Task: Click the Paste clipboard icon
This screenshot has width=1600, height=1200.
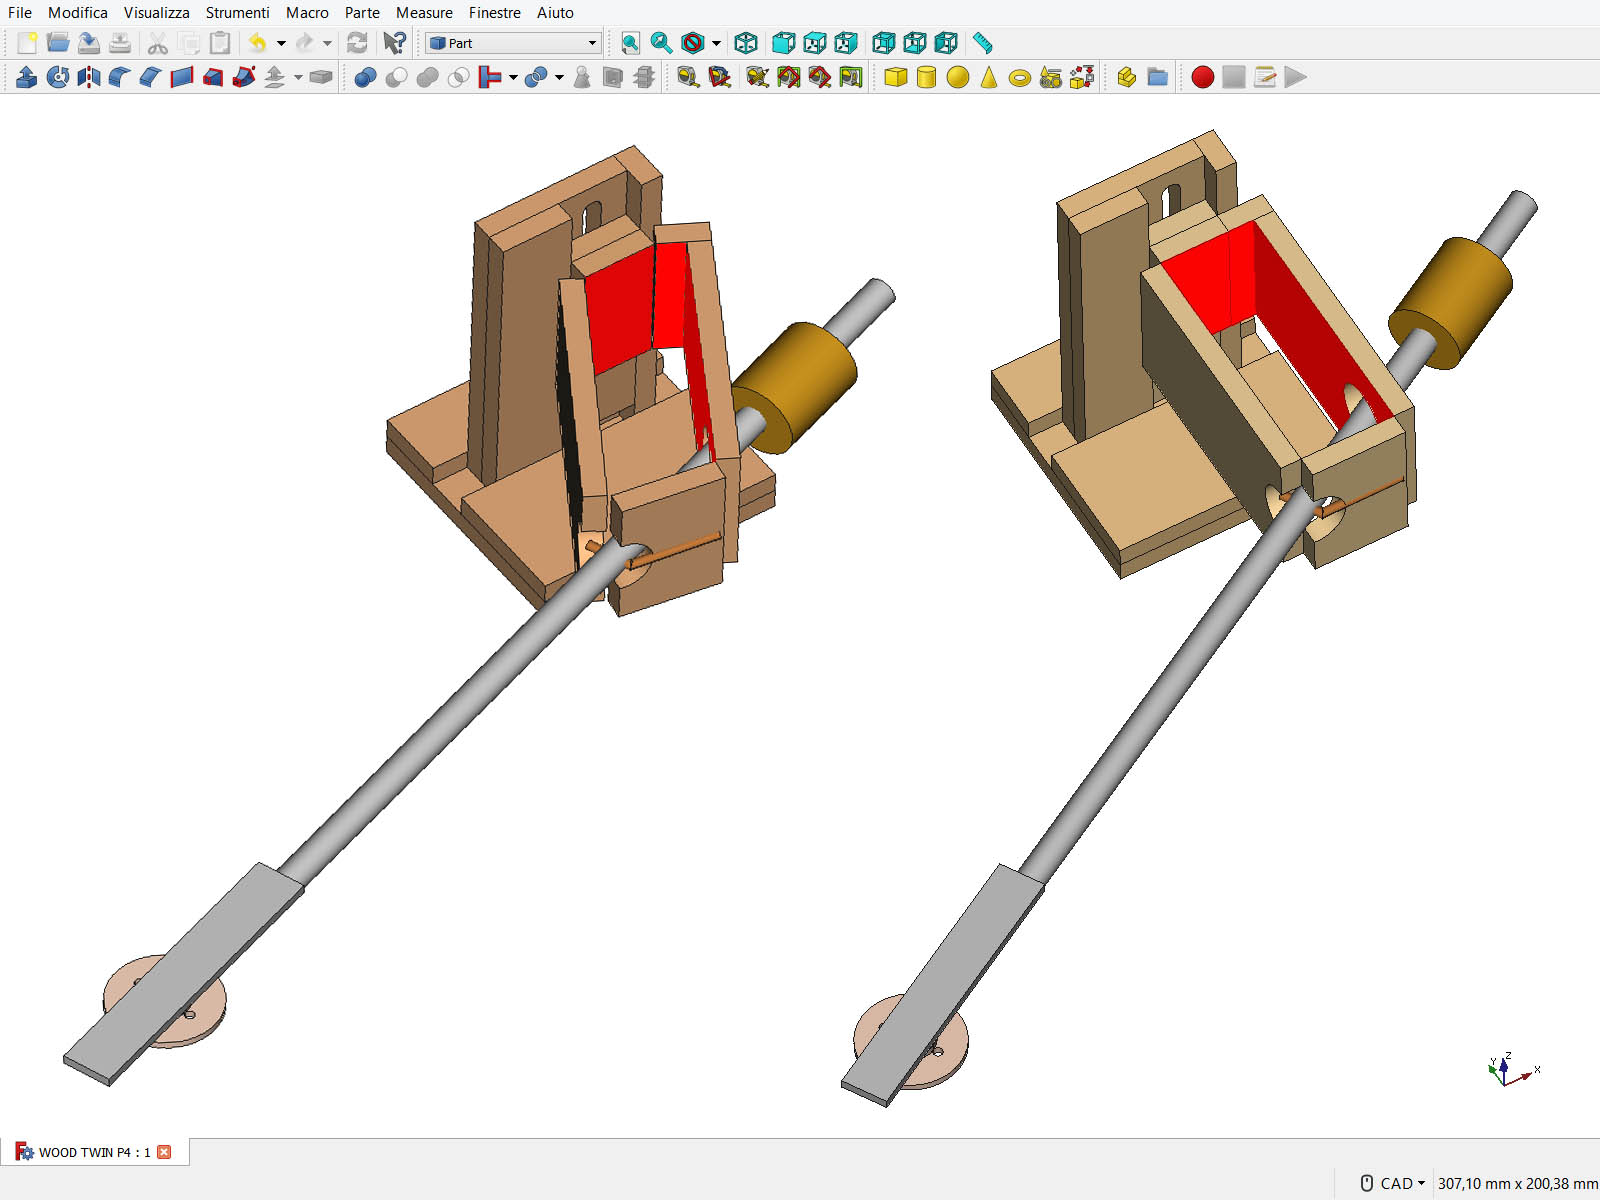Action: pyautogui.click(x=220, y=43)
